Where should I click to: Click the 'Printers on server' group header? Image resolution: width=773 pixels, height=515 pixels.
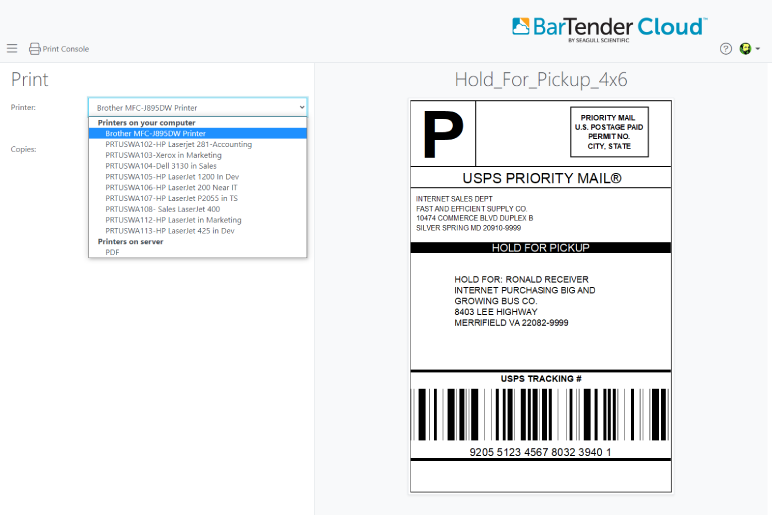130,241
